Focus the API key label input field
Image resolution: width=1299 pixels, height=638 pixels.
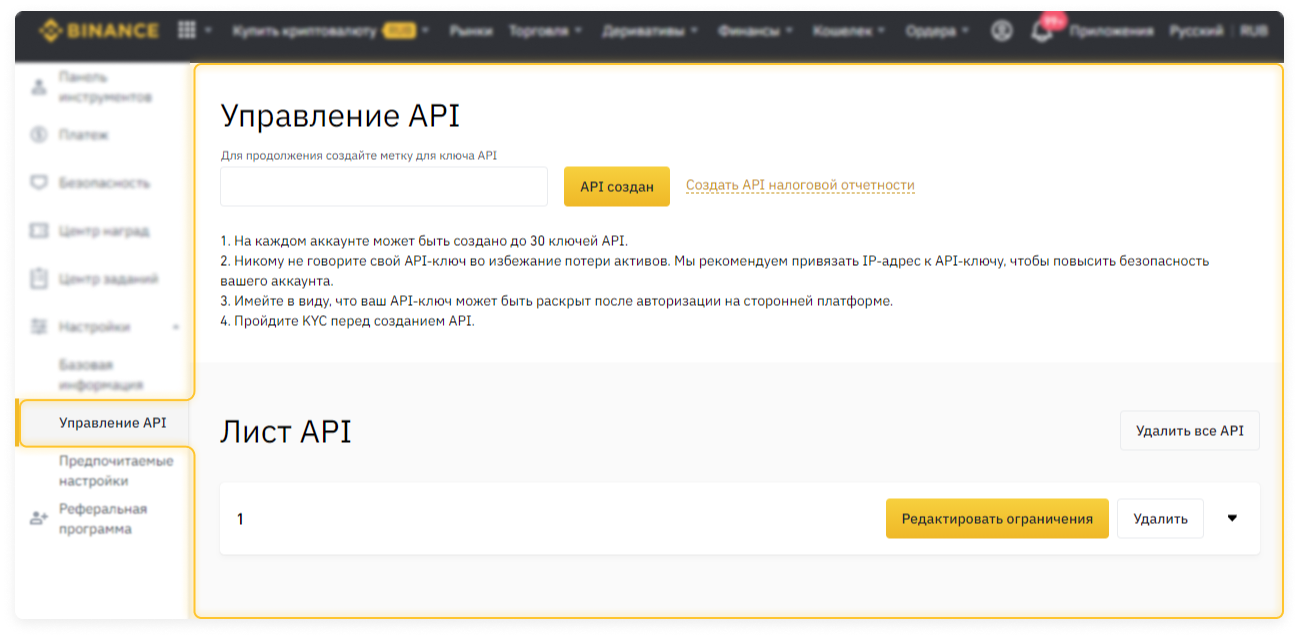pos(384,186)
